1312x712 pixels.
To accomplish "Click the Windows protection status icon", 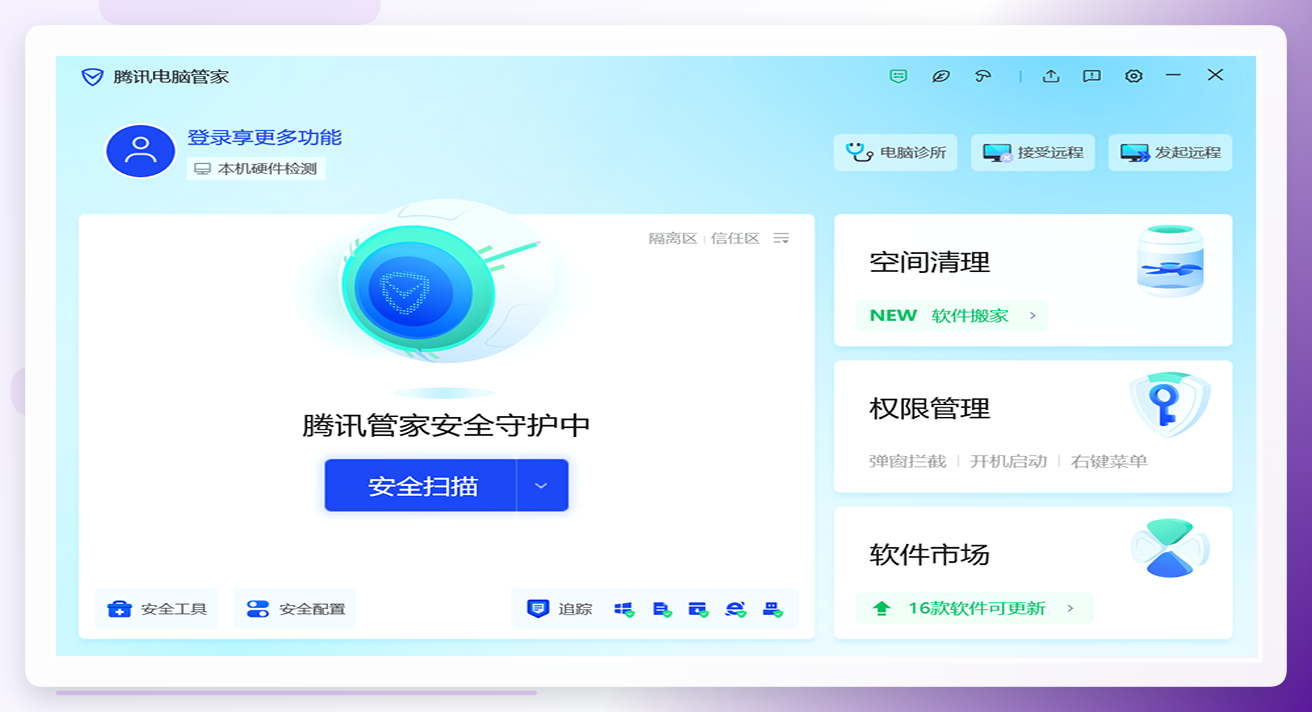I will tap(624, 609).
